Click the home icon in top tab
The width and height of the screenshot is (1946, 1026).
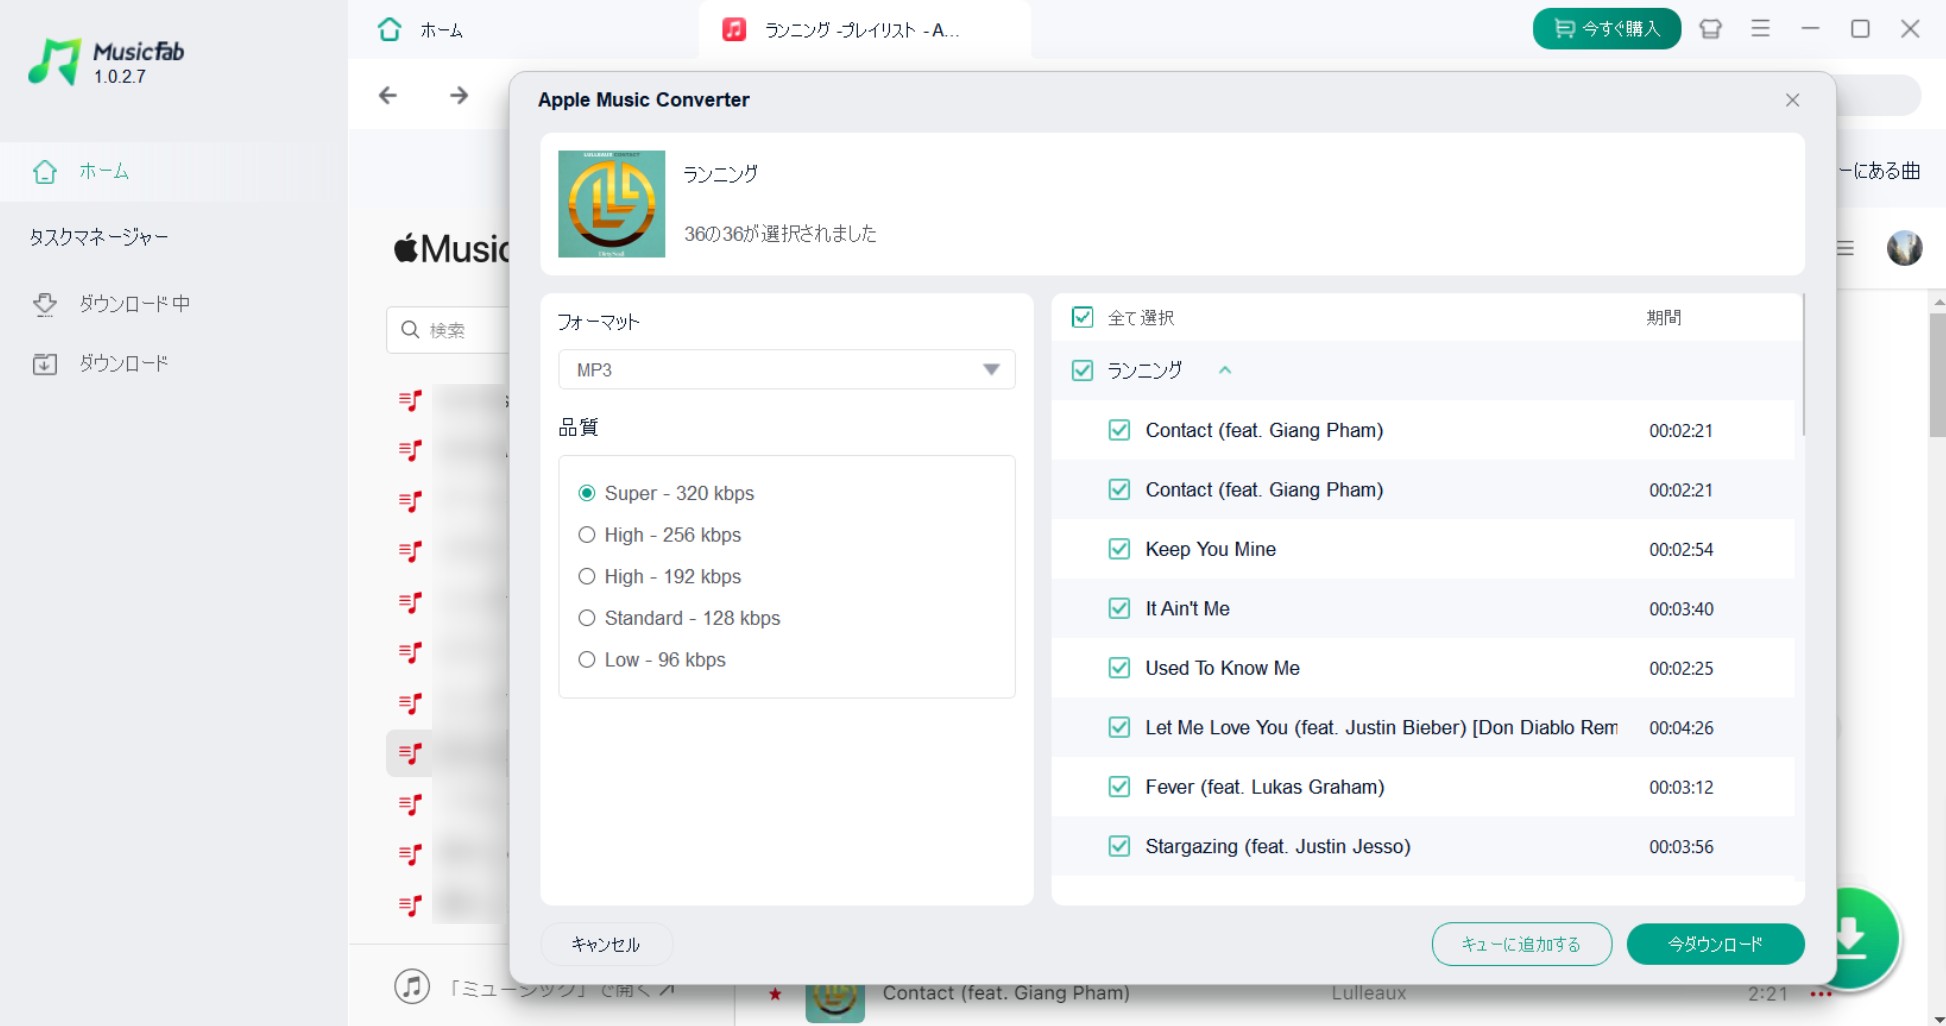(389, 30)
